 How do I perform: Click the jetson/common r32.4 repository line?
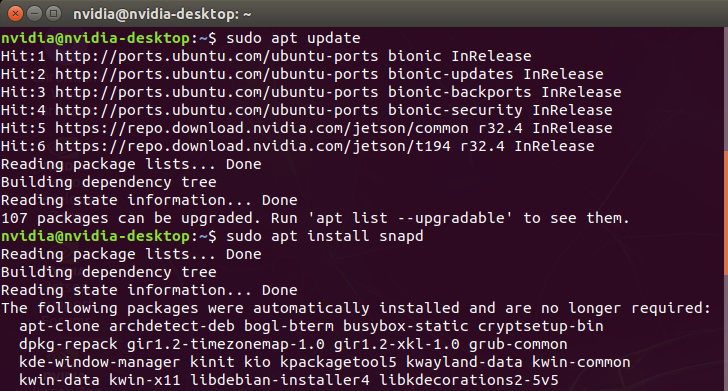pos(306,128)
